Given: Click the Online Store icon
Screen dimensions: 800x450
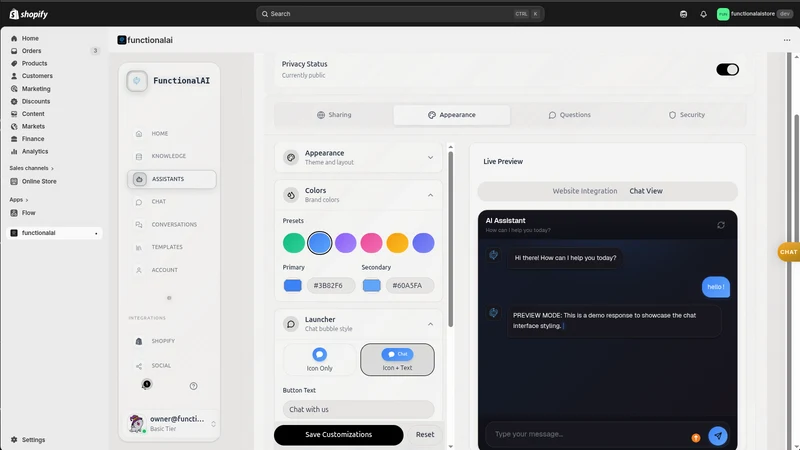Looking at the screenshot, I should [14, 181].
